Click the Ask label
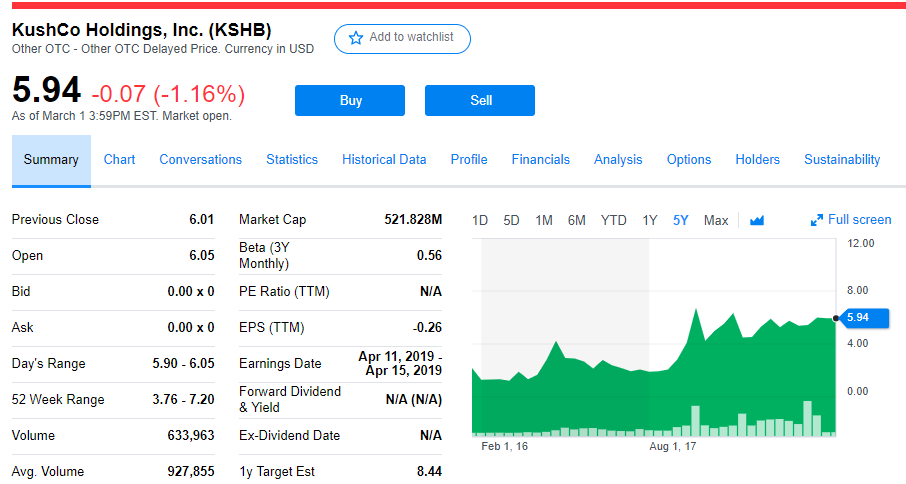906x484 pixels. click(x=23, y=327)
